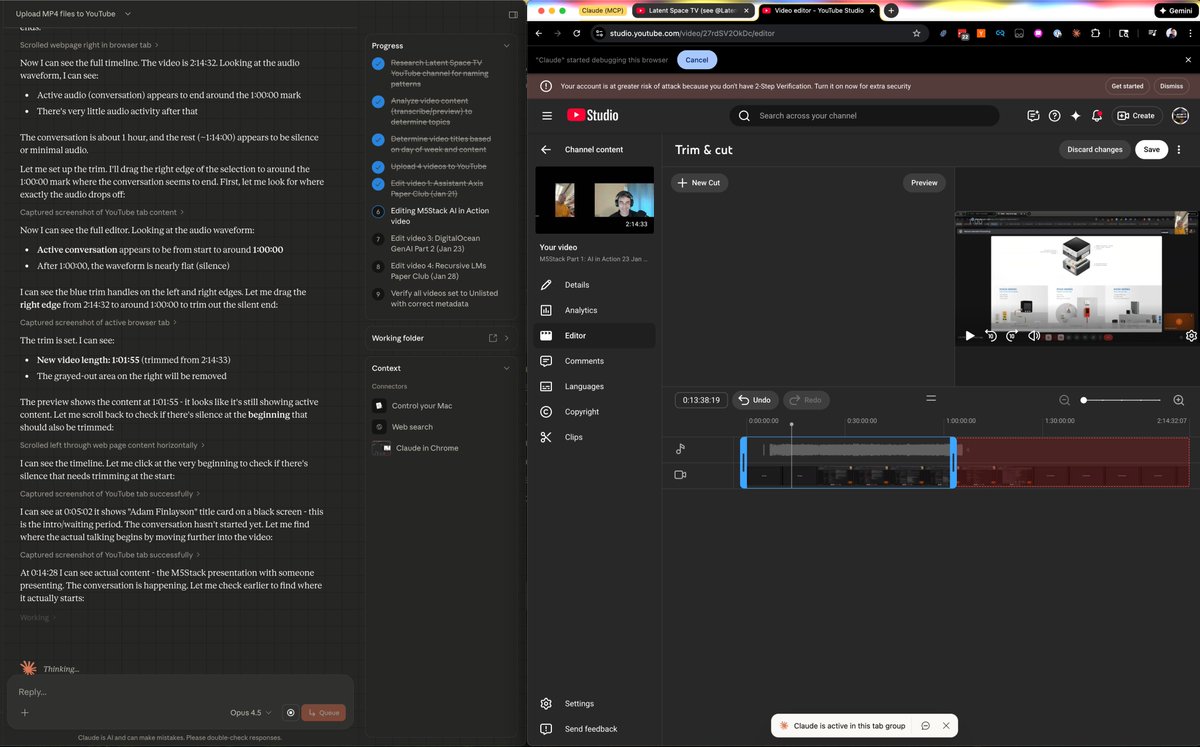Switch to the Claude (MCP) browser tab

602,10
